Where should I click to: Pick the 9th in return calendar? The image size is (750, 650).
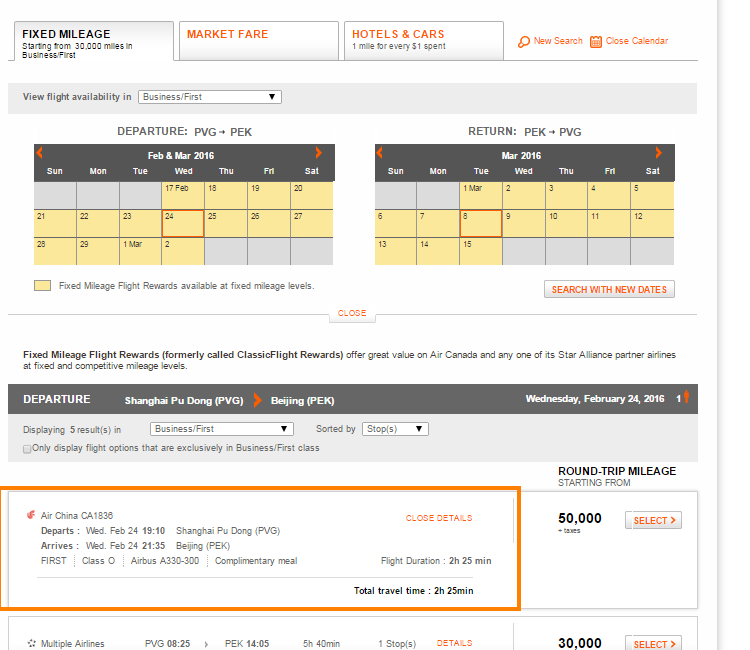[524, 223]
